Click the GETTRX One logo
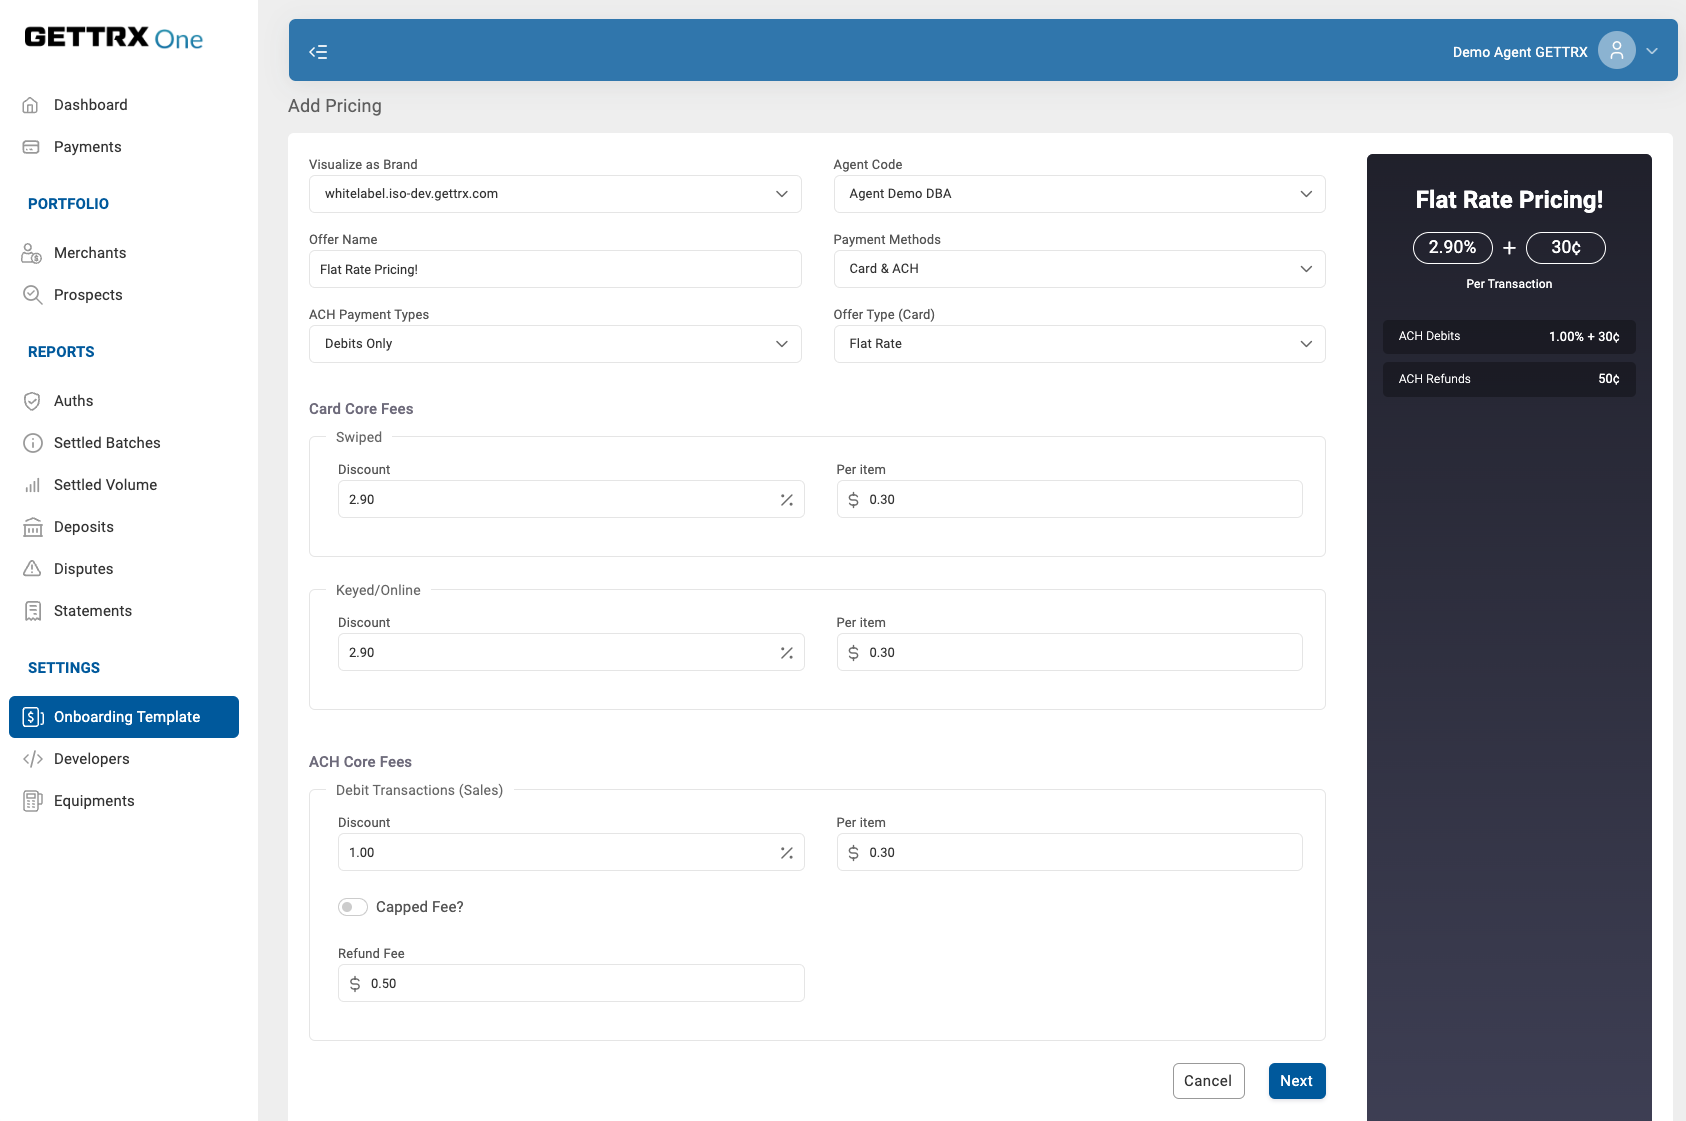 tap(114, 38)
